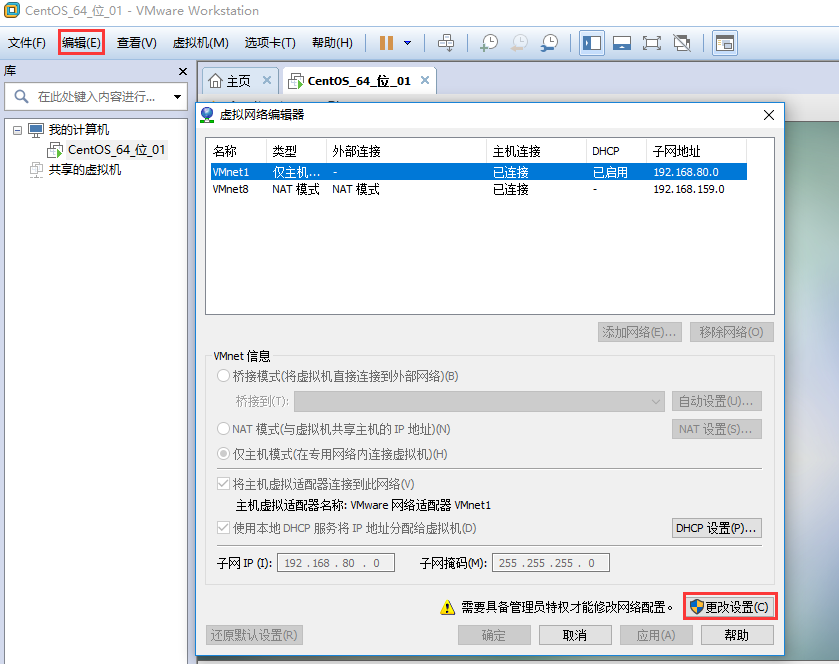Select 我的计算机 in library tree
The image size is (839, 664).
[x=79, y=129]
